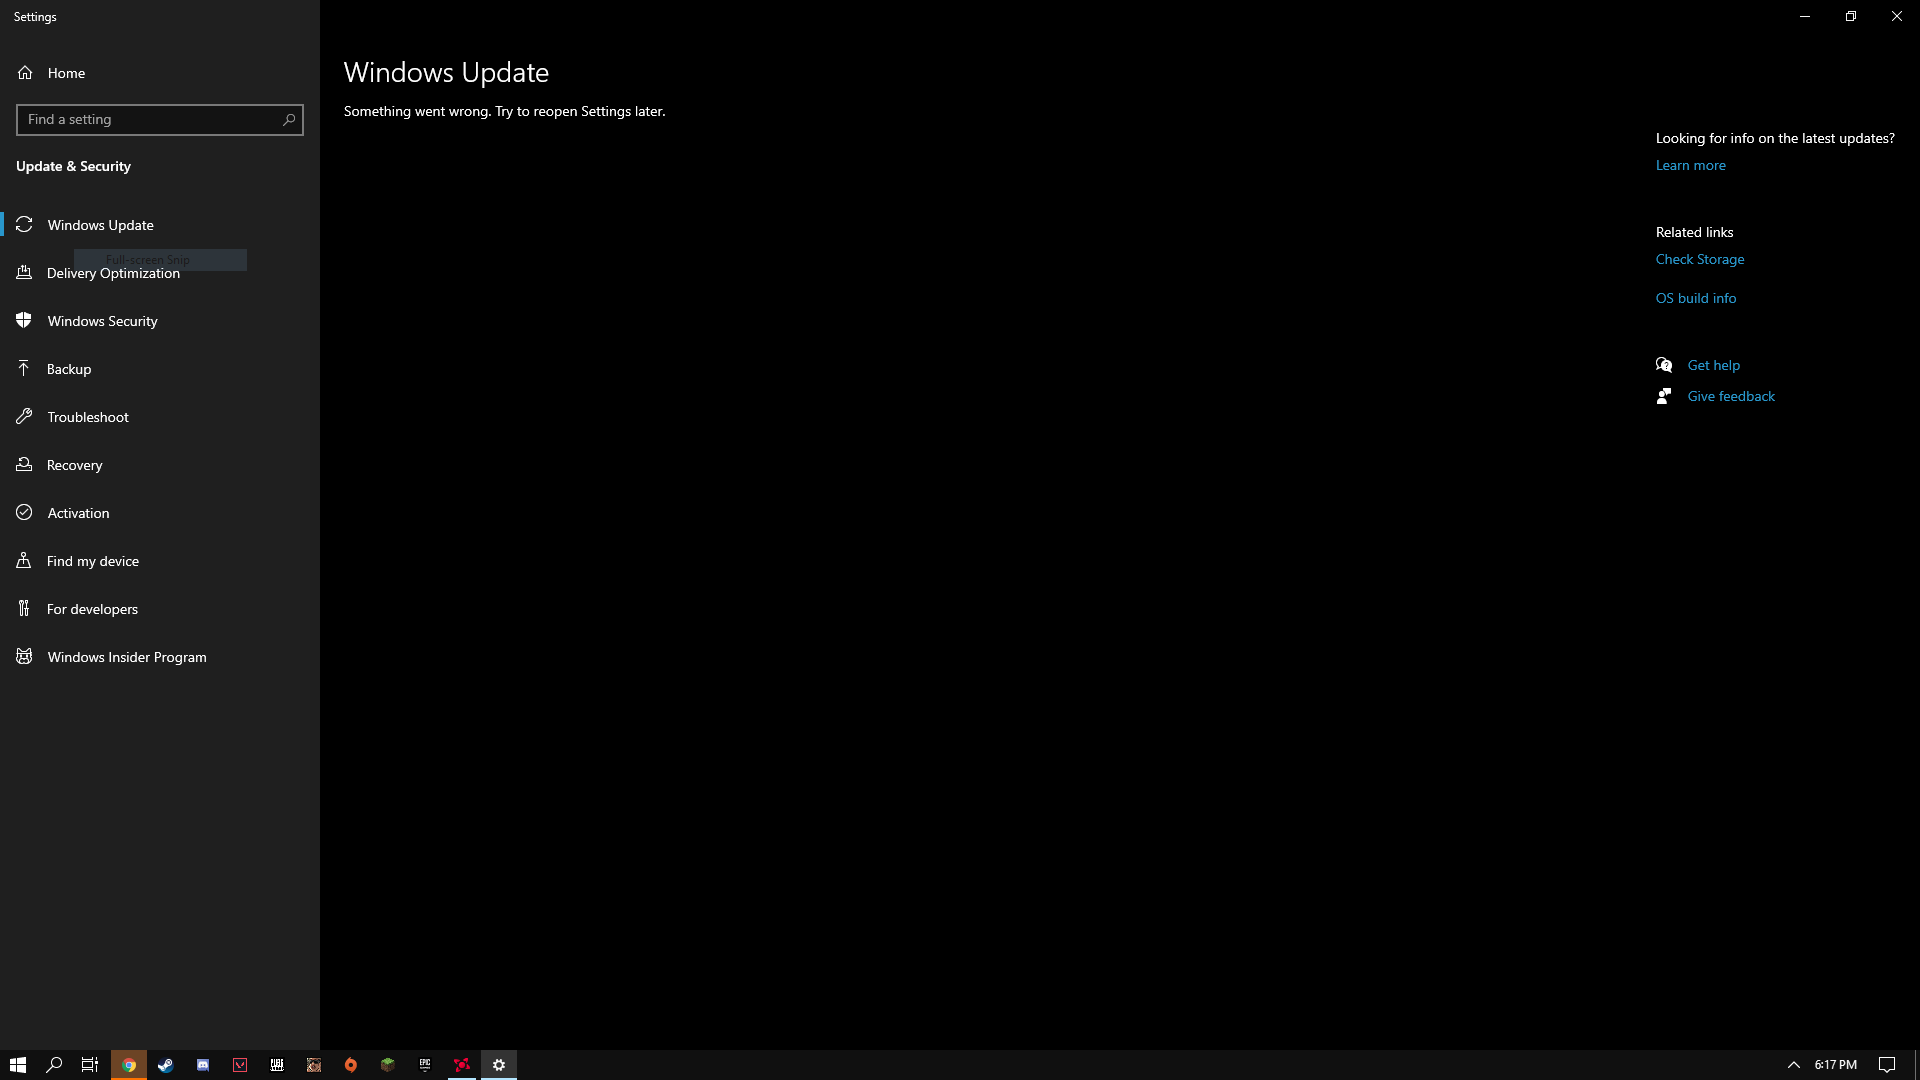Click the Settings window title text
Viewport: 1920px width, 1080px height.
(x=35, y=17)
